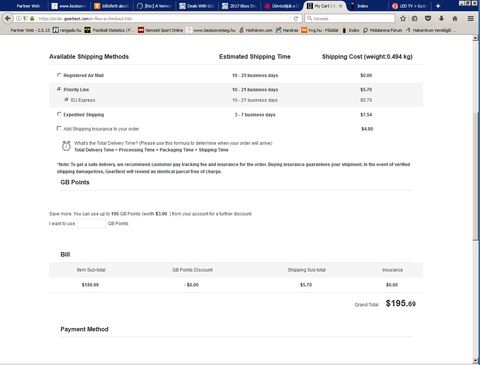Select the Expedited Shipping option
480x365 pixels.
[x=59, y=114]
